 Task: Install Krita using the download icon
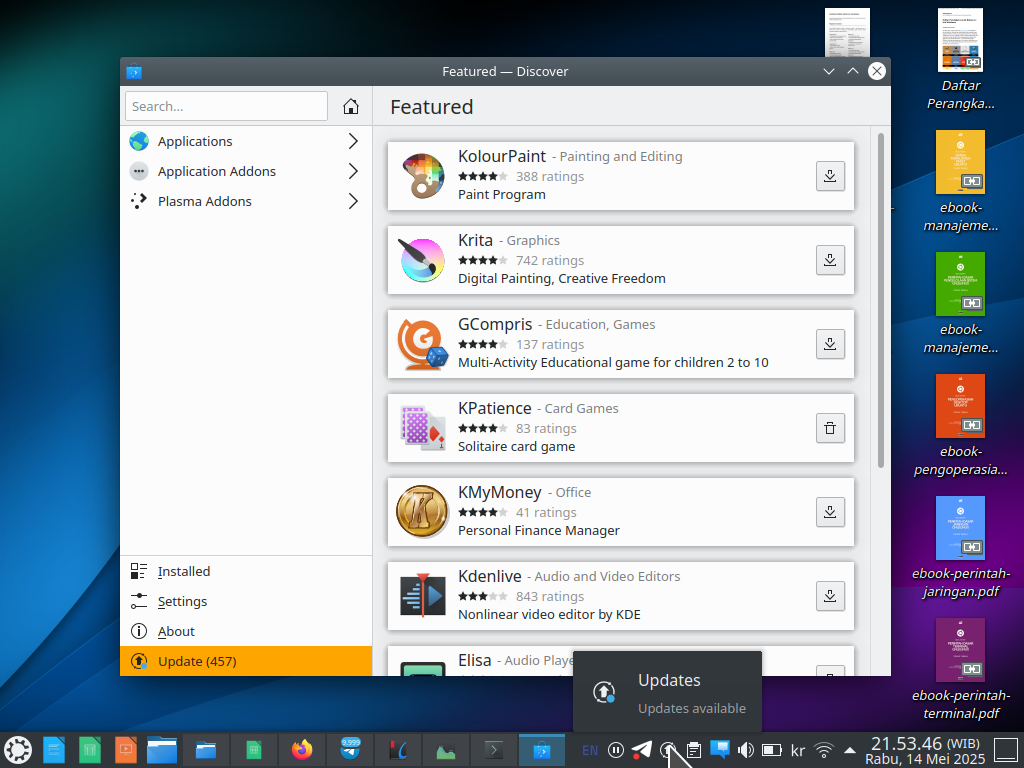tap(830, 260)
